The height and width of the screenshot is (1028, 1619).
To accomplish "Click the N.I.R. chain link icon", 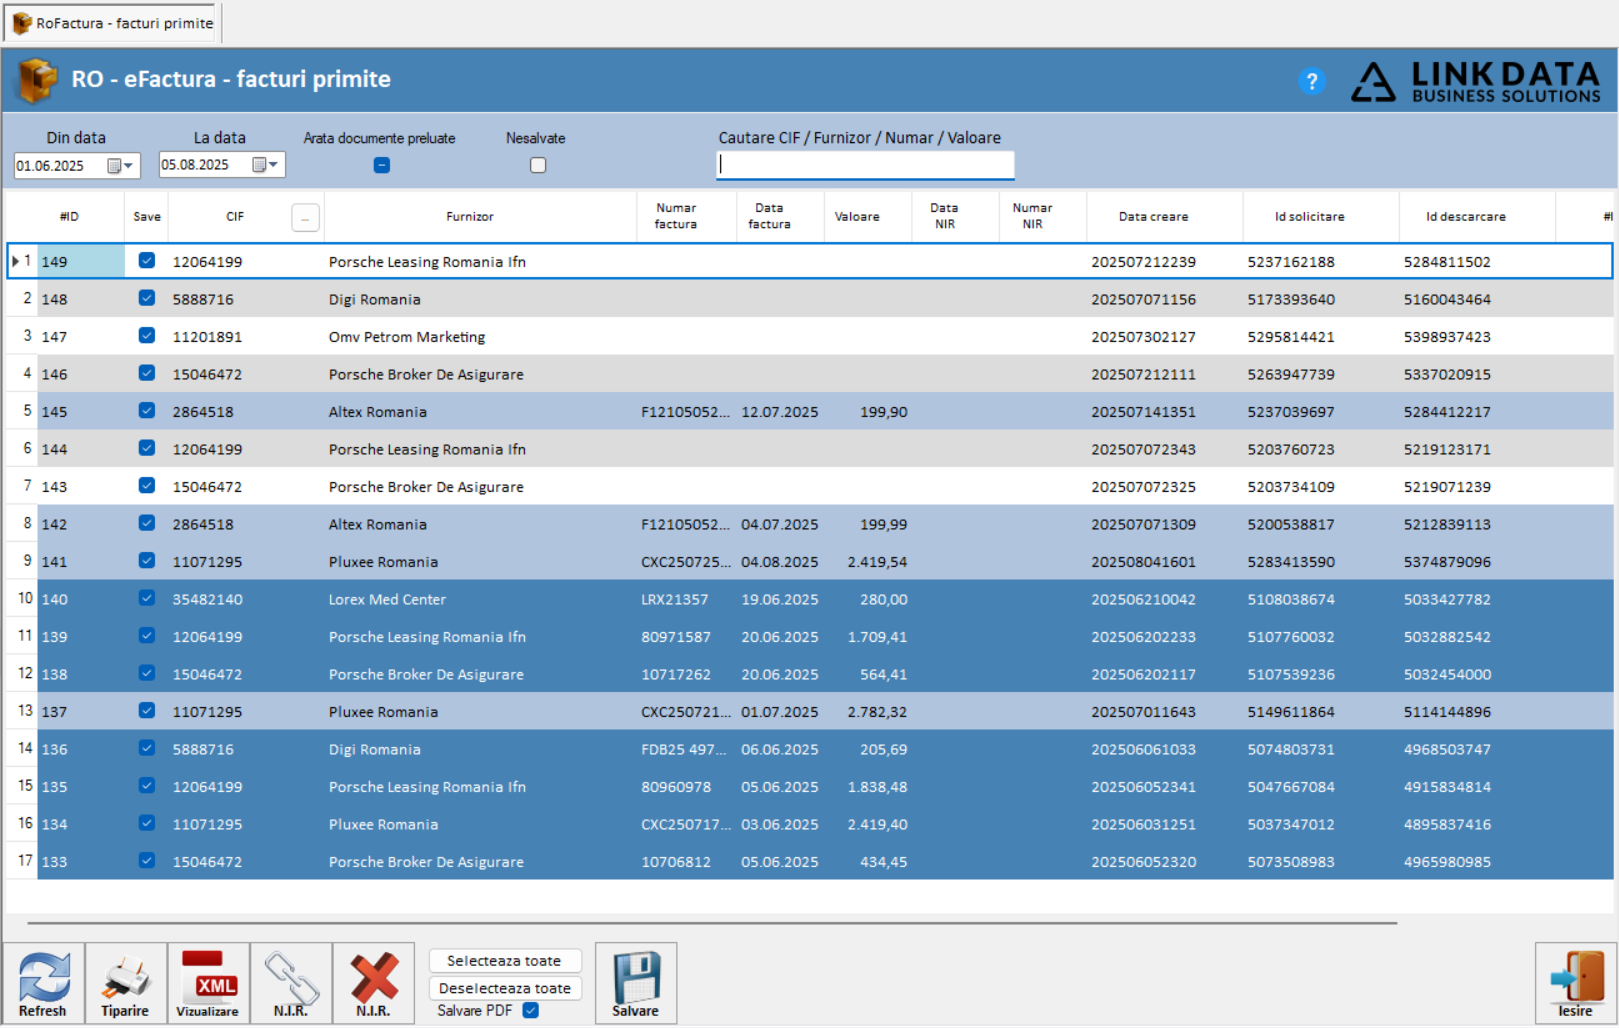I will (291, 983).
